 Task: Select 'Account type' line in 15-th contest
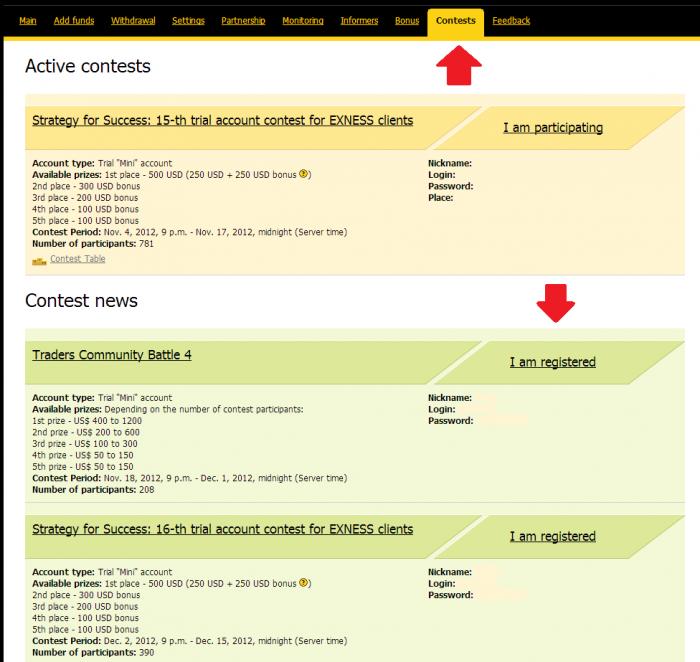click(102, 163)
